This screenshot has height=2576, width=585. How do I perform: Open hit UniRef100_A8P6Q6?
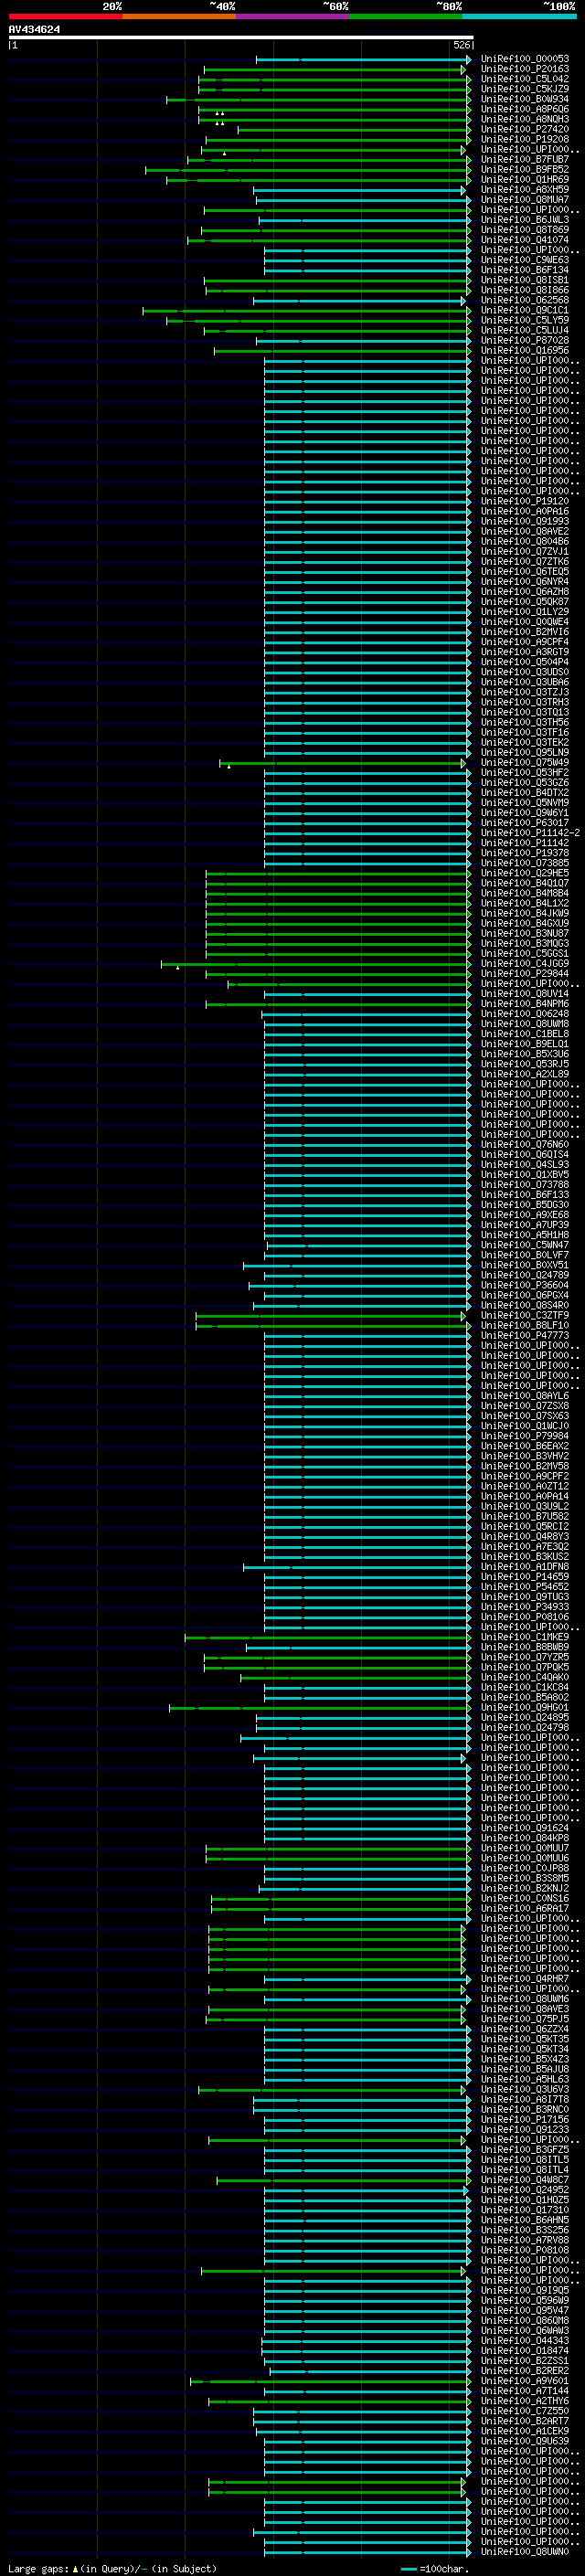click(525, 109)
